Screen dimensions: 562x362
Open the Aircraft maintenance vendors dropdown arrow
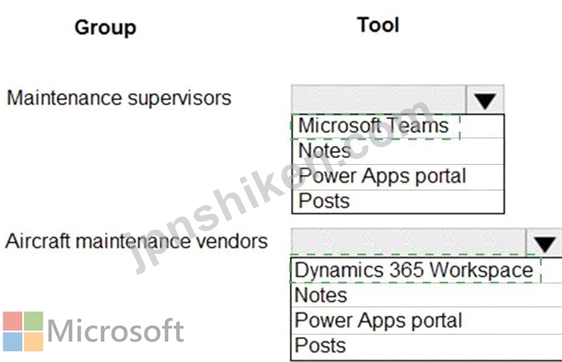coord(544,243)
